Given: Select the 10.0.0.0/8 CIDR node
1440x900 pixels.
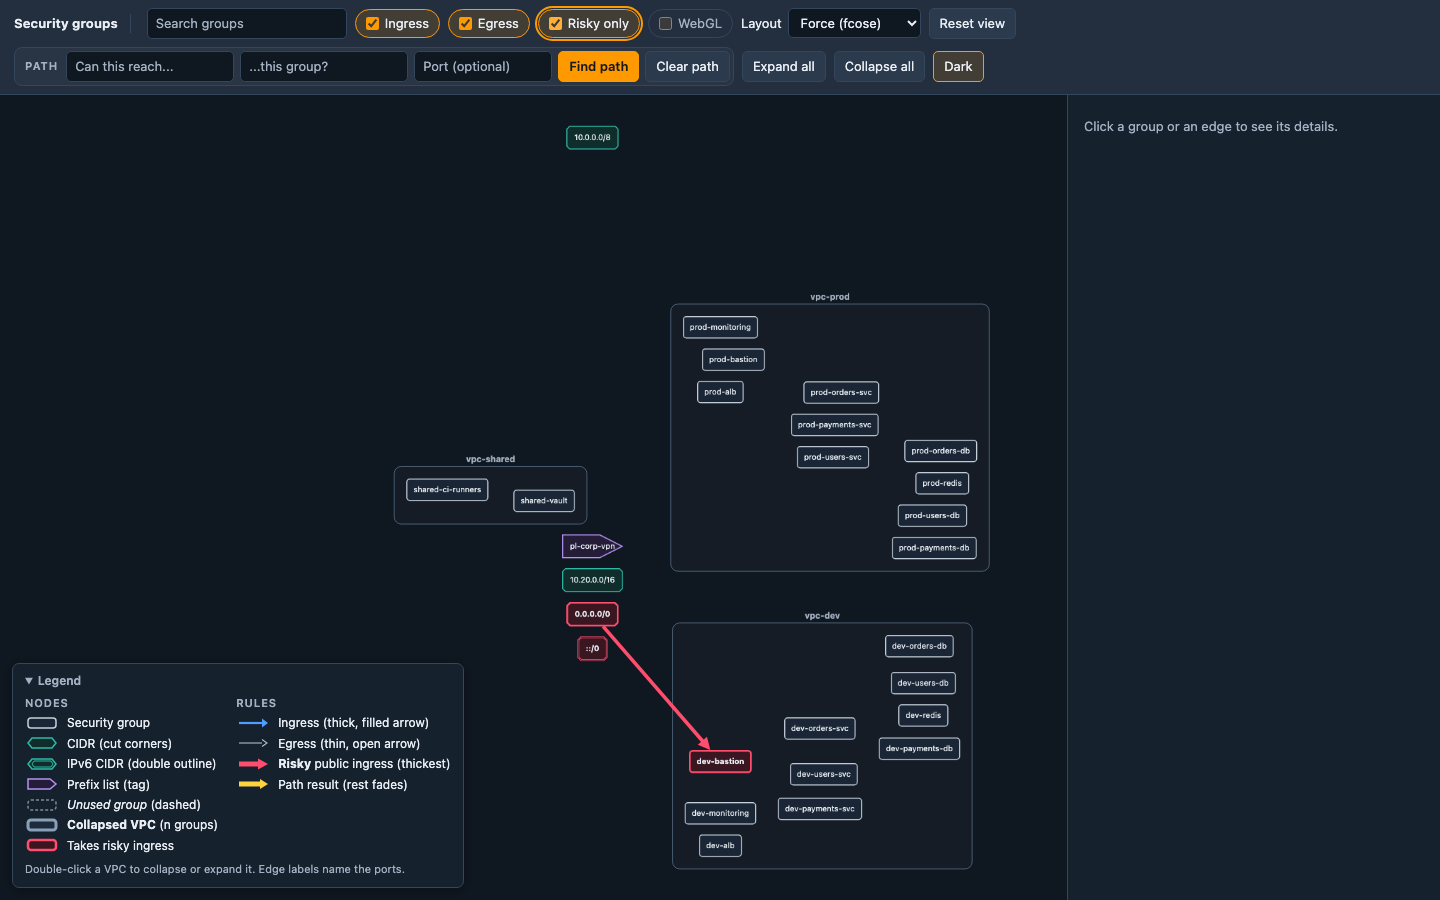Looking at the screenshot, I should pyautogui.click(x=592, y=138).
